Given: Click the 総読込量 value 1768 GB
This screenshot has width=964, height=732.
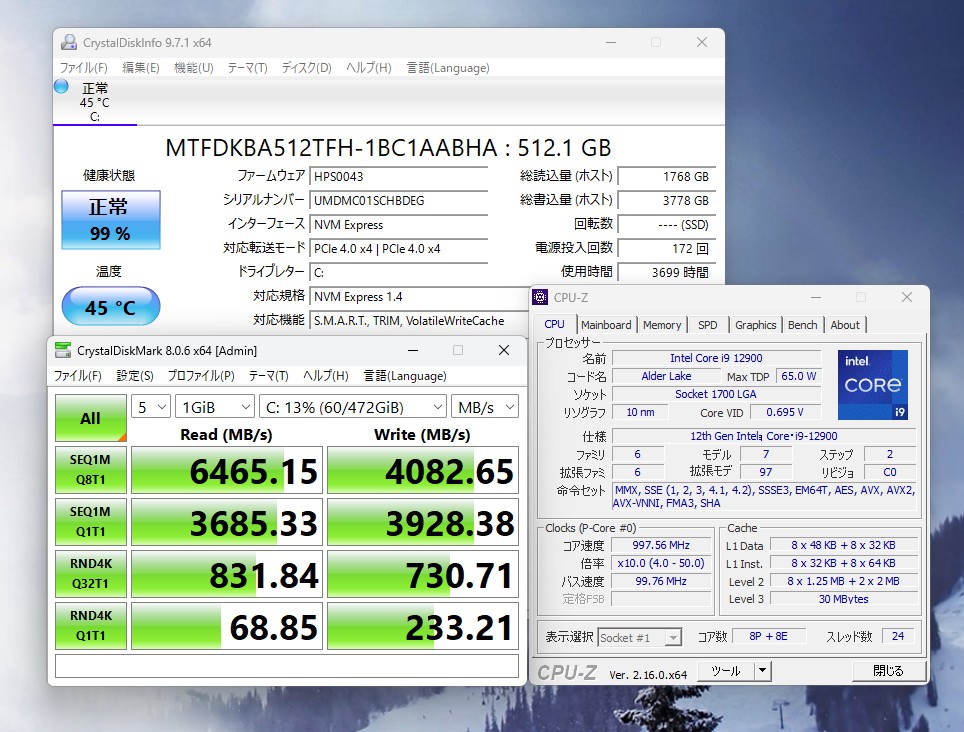Looking at the screenshot, I should click(666, 176).
